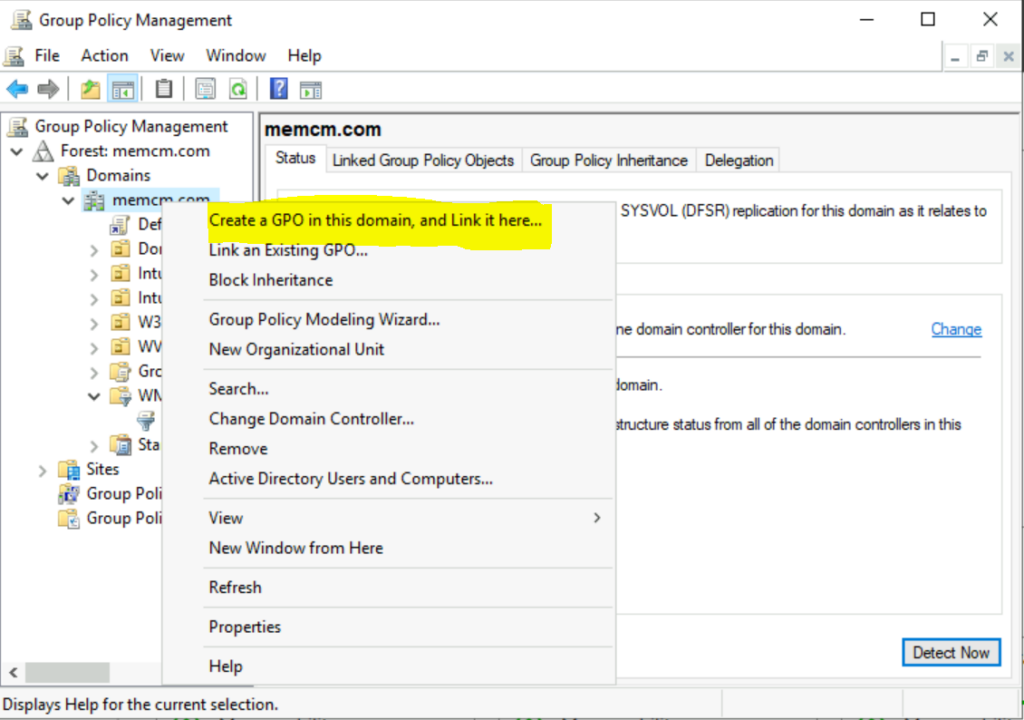The image size is (1024, 720).
Task: Choose Remove in the context menu
Action: (x=238, y=449)
